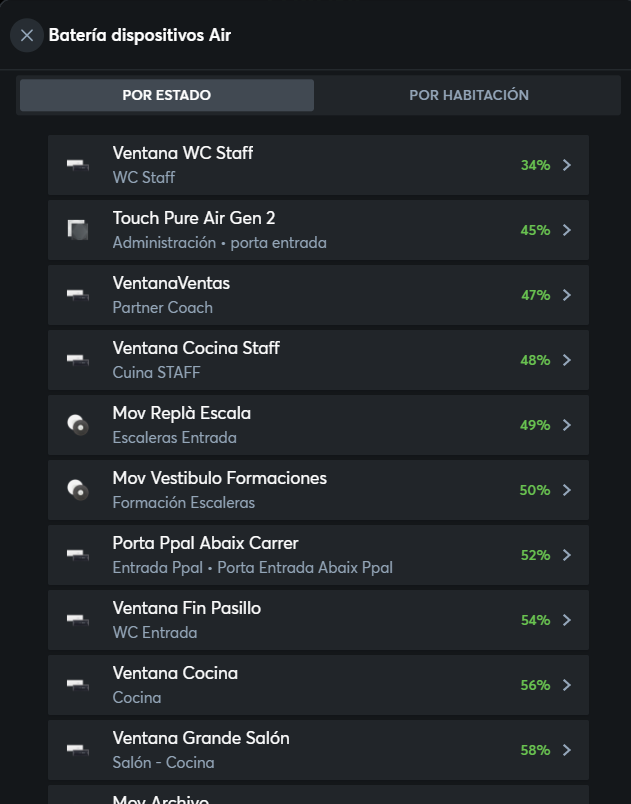
Task: Switch to the POR HABITACIÓN tab
Action: [x=469, y=95]
